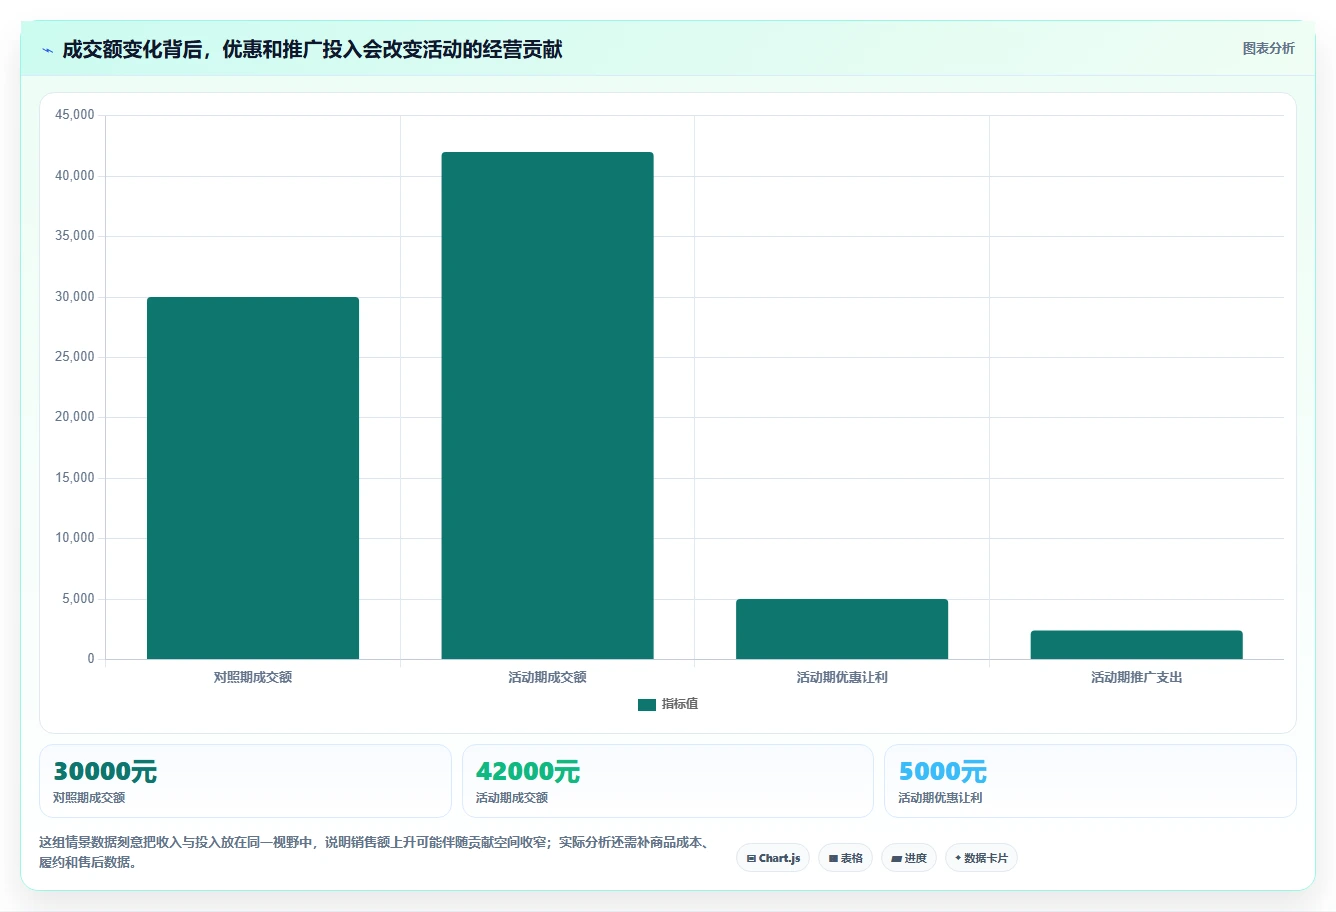Open the 42000元 活动期成交额 card

click(668, 781)
